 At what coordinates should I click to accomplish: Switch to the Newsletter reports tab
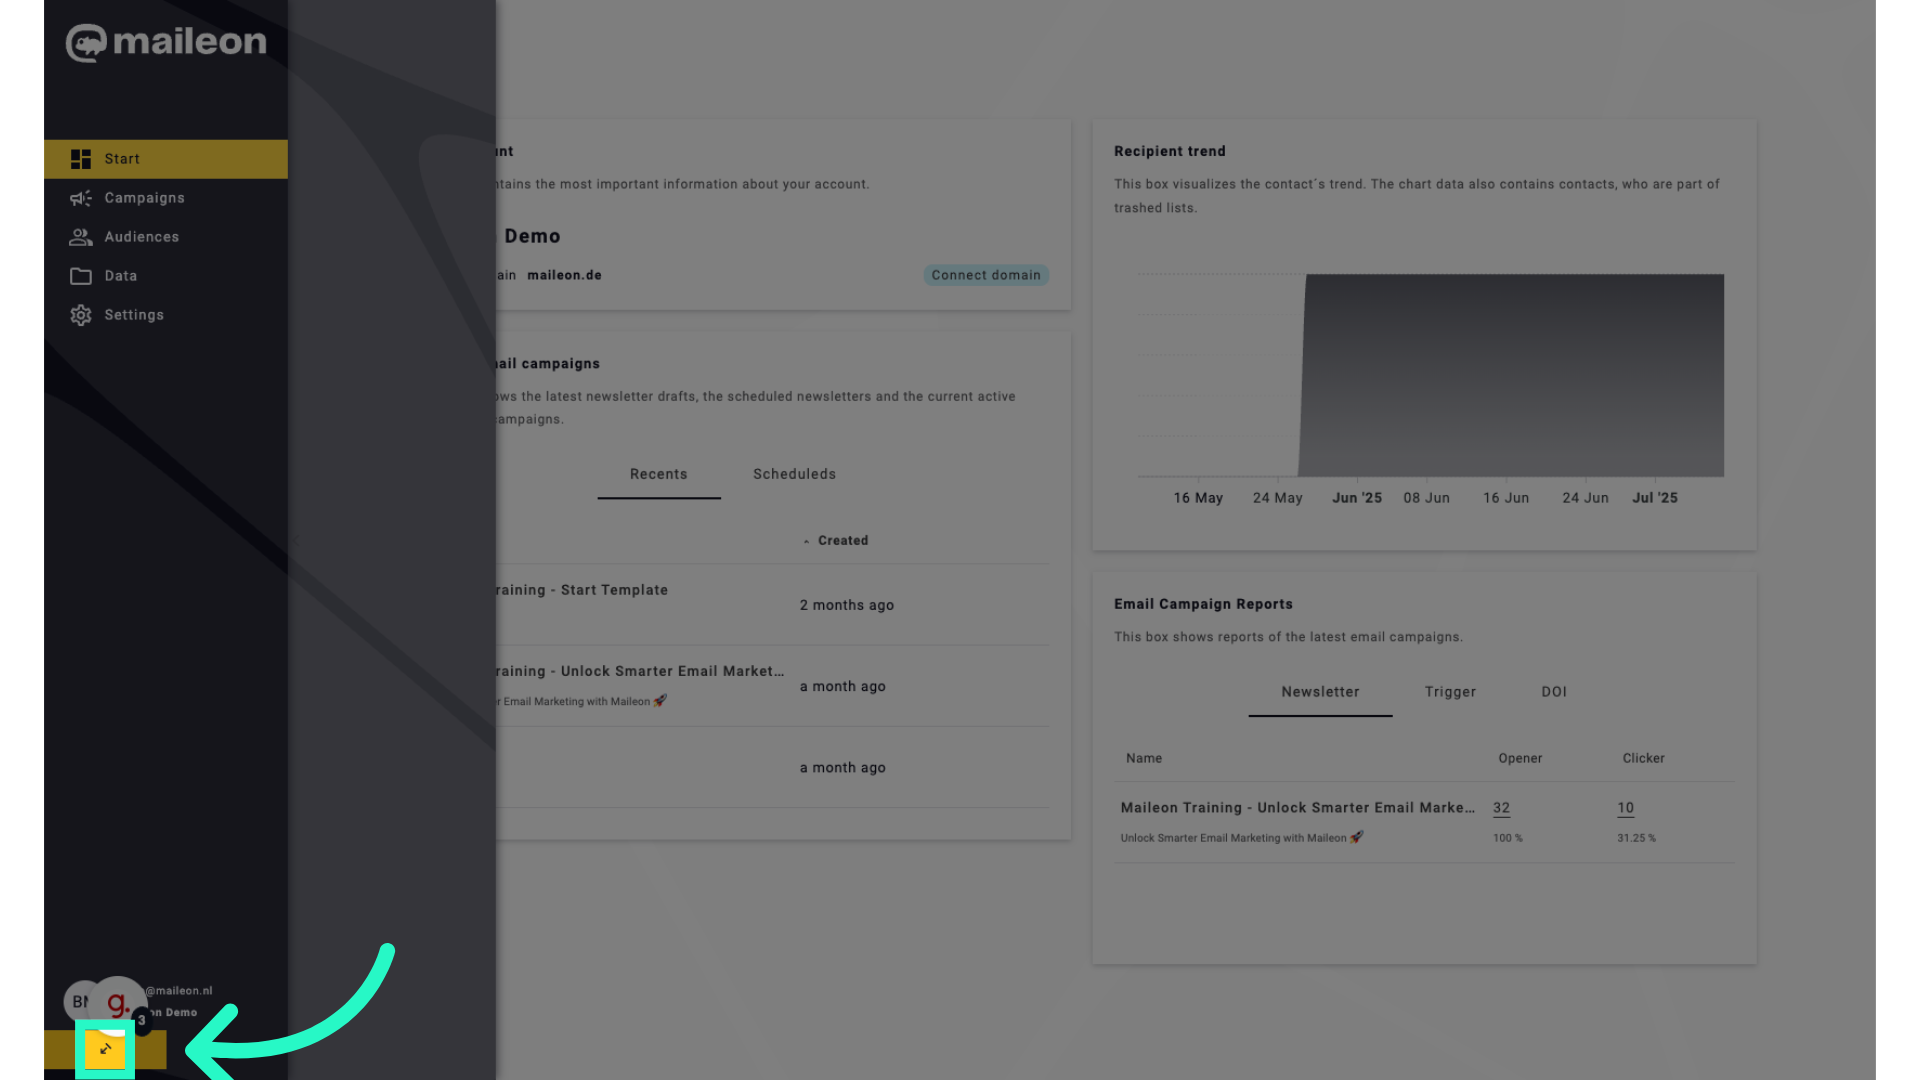click(x=1320, y=692)
